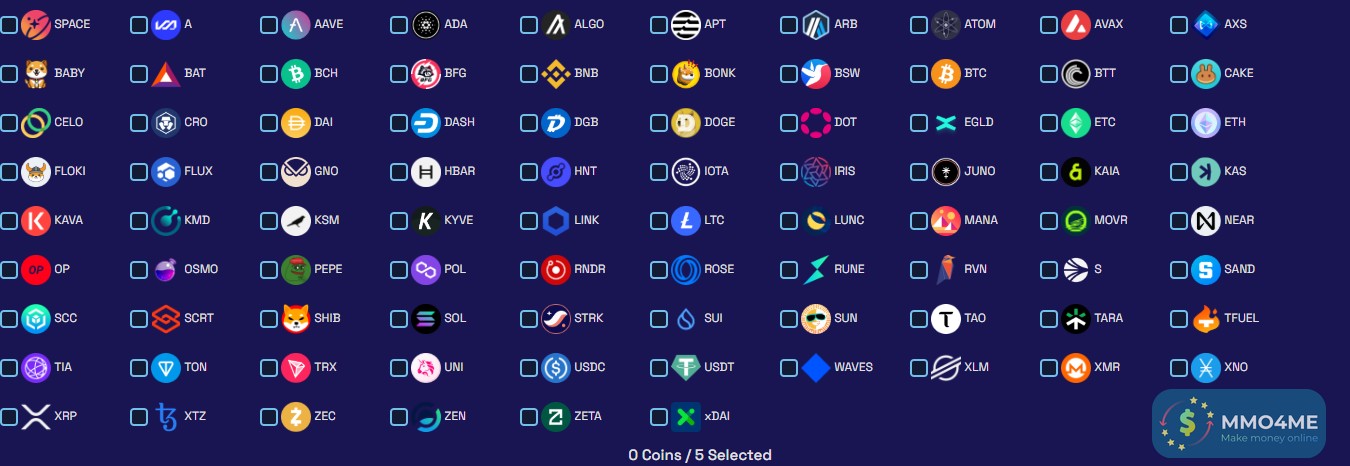
Task: Click the PancakeSwap CAKE icon
Action: [x=1206, y=73]
